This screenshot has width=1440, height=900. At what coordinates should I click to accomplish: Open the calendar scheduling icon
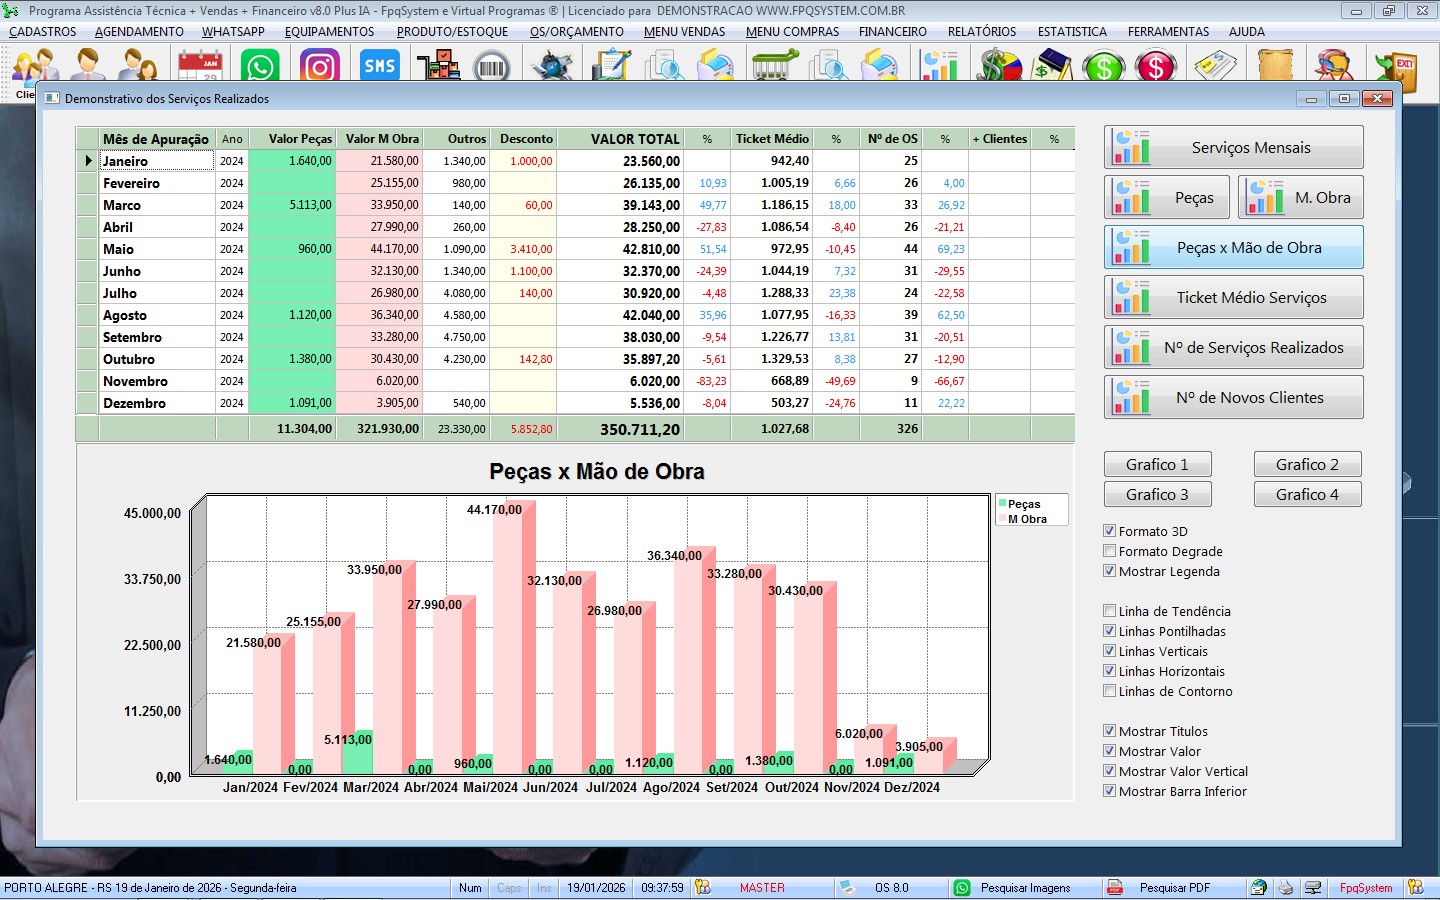tap(200, 67)
